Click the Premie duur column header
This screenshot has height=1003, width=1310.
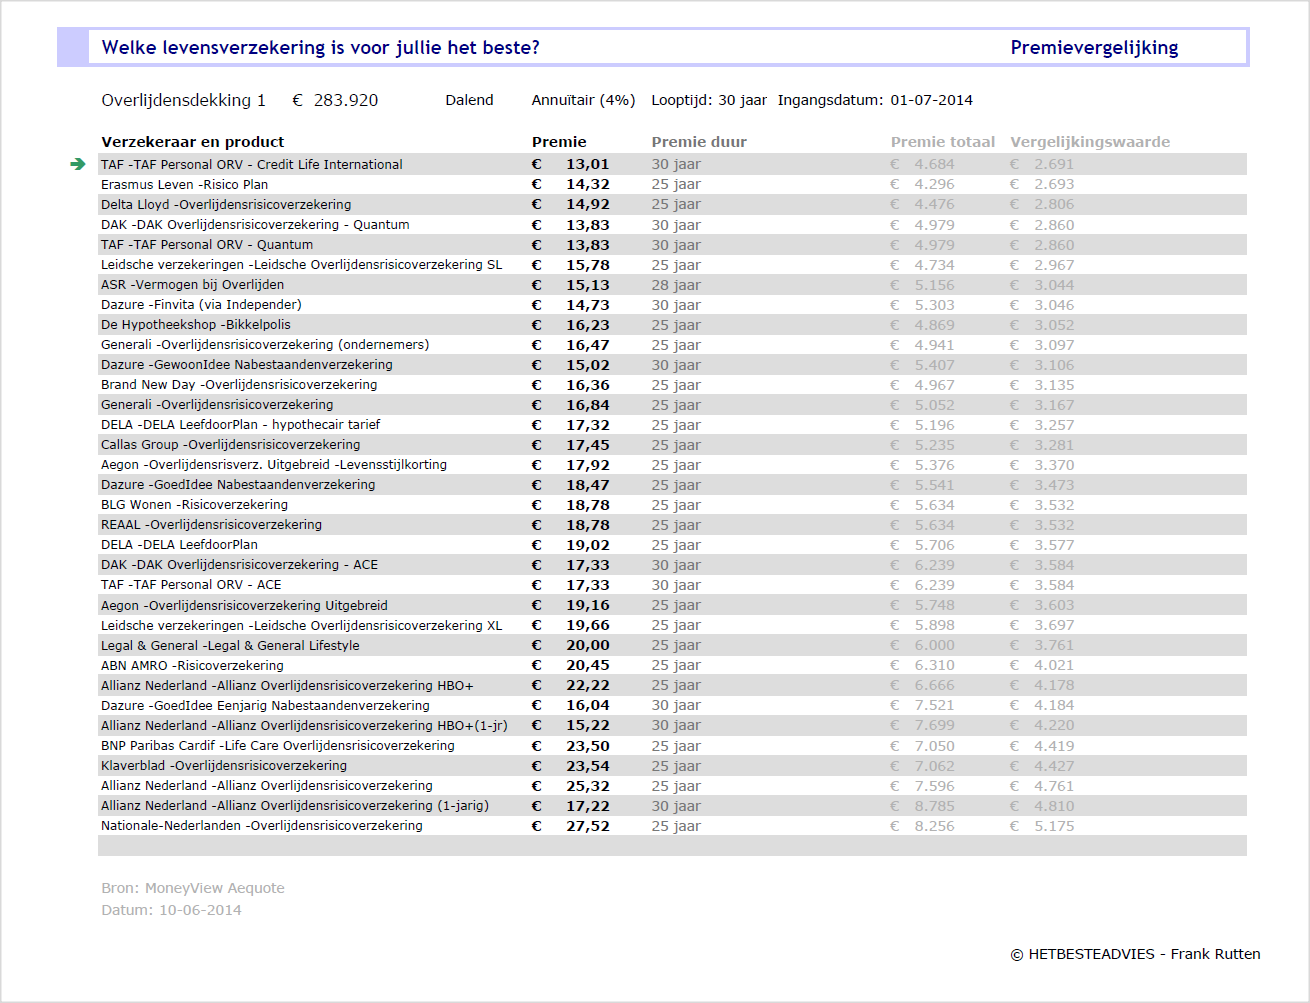pos(697,142)
